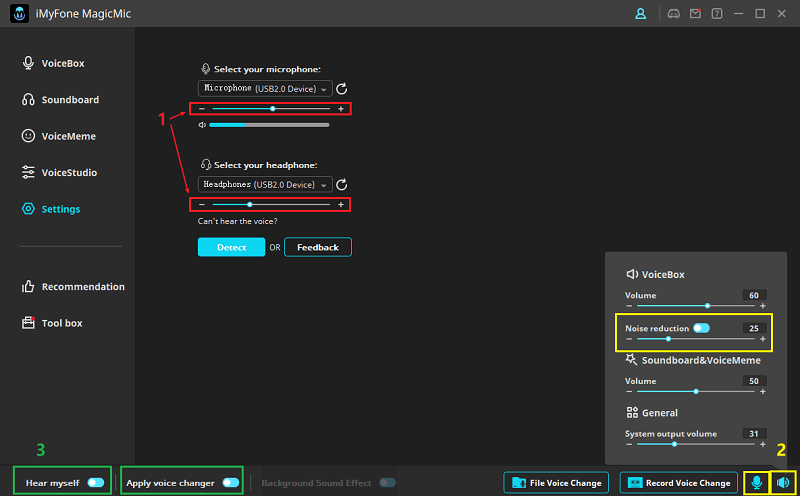Decrease headphone volume with minus

(x=202, y=205)
